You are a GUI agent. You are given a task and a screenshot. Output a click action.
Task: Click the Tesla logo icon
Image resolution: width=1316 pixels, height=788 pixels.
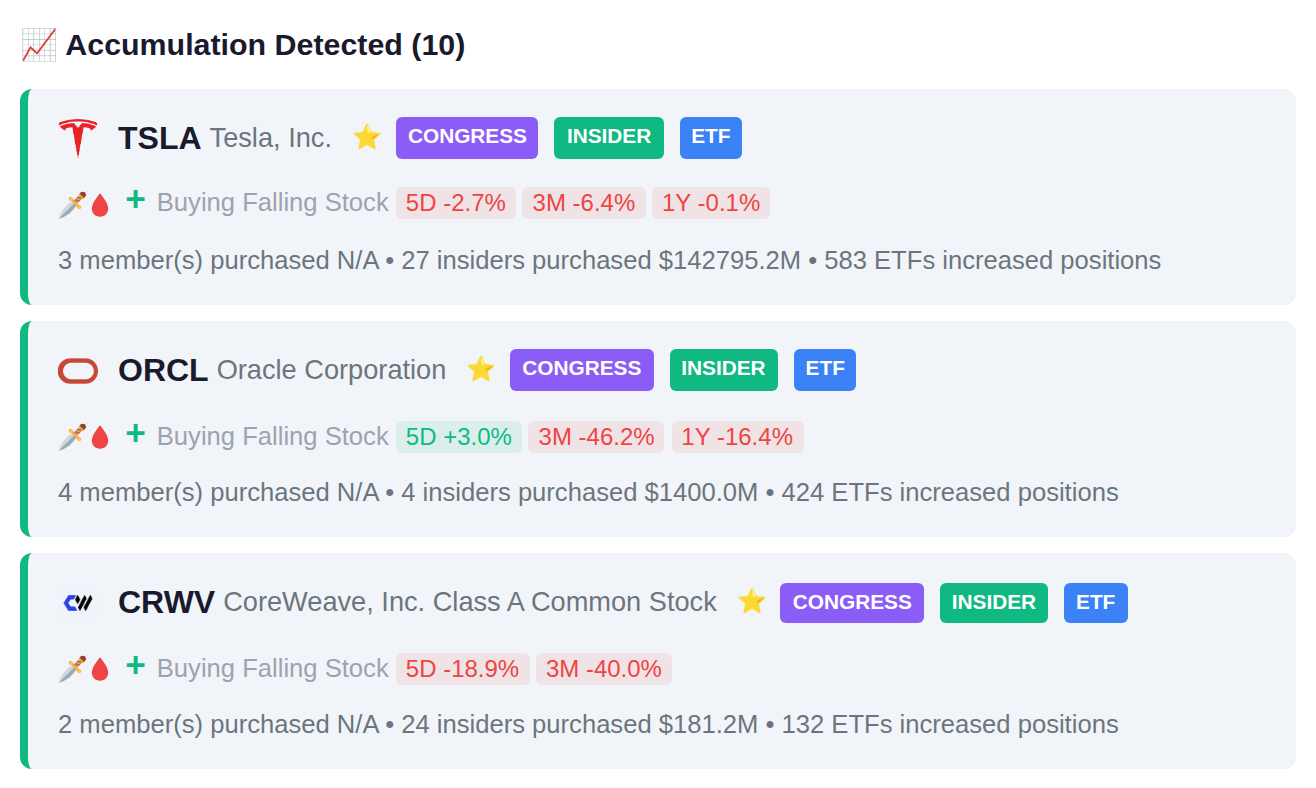(78, 138)
